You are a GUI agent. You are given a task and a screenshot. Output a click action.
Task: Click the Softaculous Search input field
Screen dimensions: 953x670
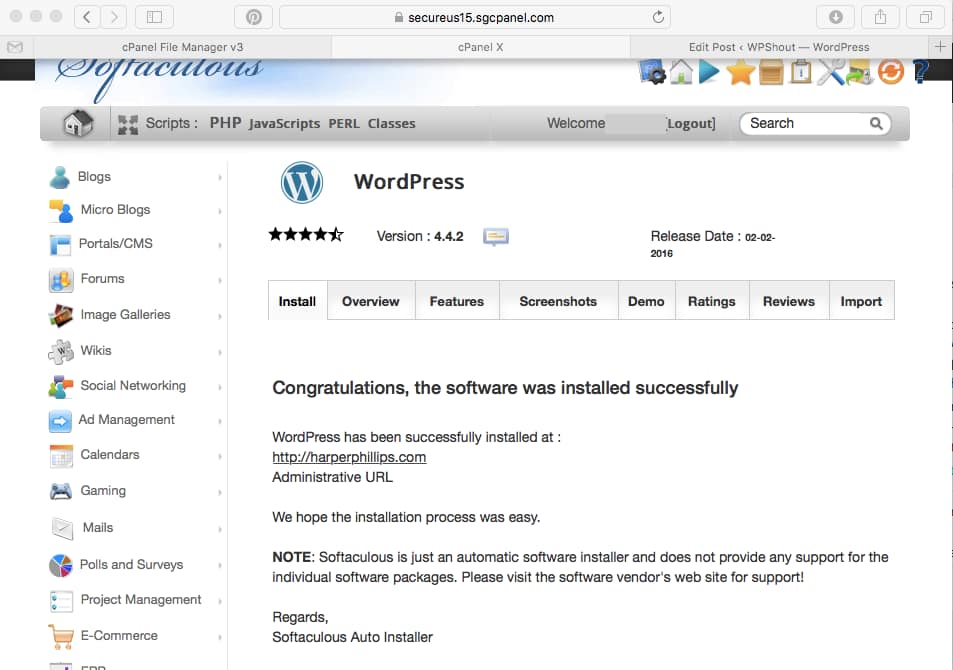pyautogui.click(x=805, y=124)
